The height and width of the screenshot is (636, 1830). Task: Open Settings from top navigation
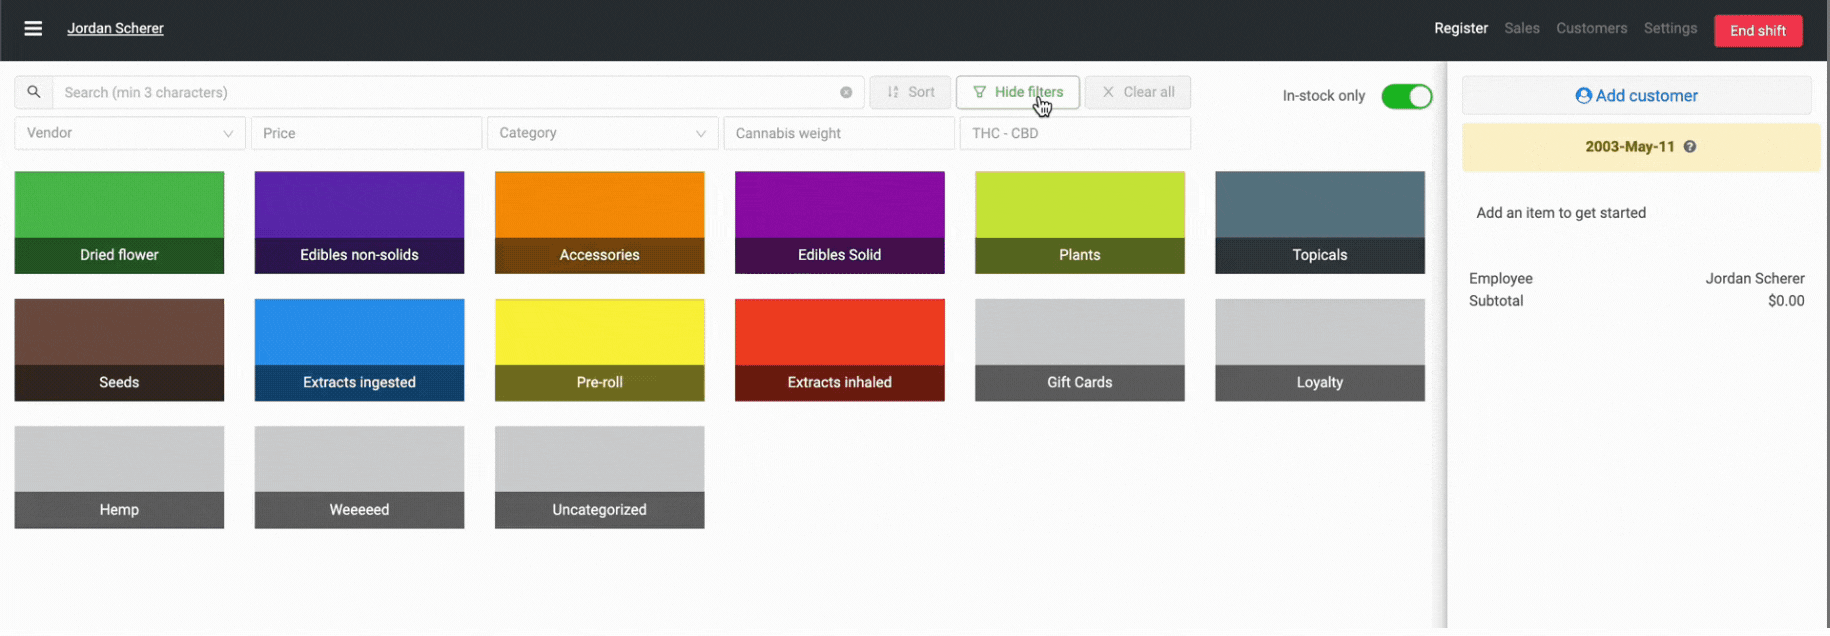coord(1670,28)
